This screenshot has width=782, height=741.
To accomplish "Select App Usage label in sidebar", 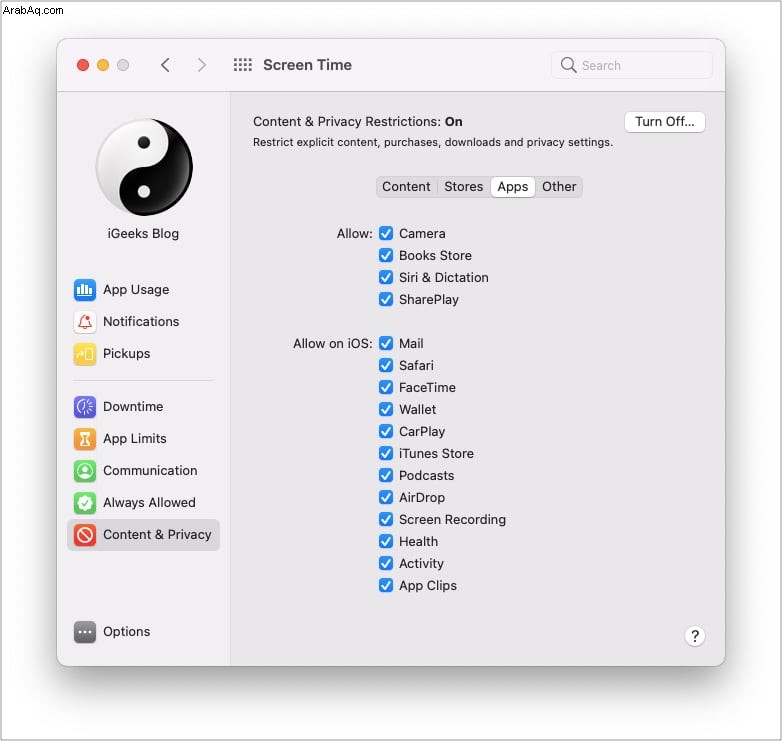I will point(136,290).
